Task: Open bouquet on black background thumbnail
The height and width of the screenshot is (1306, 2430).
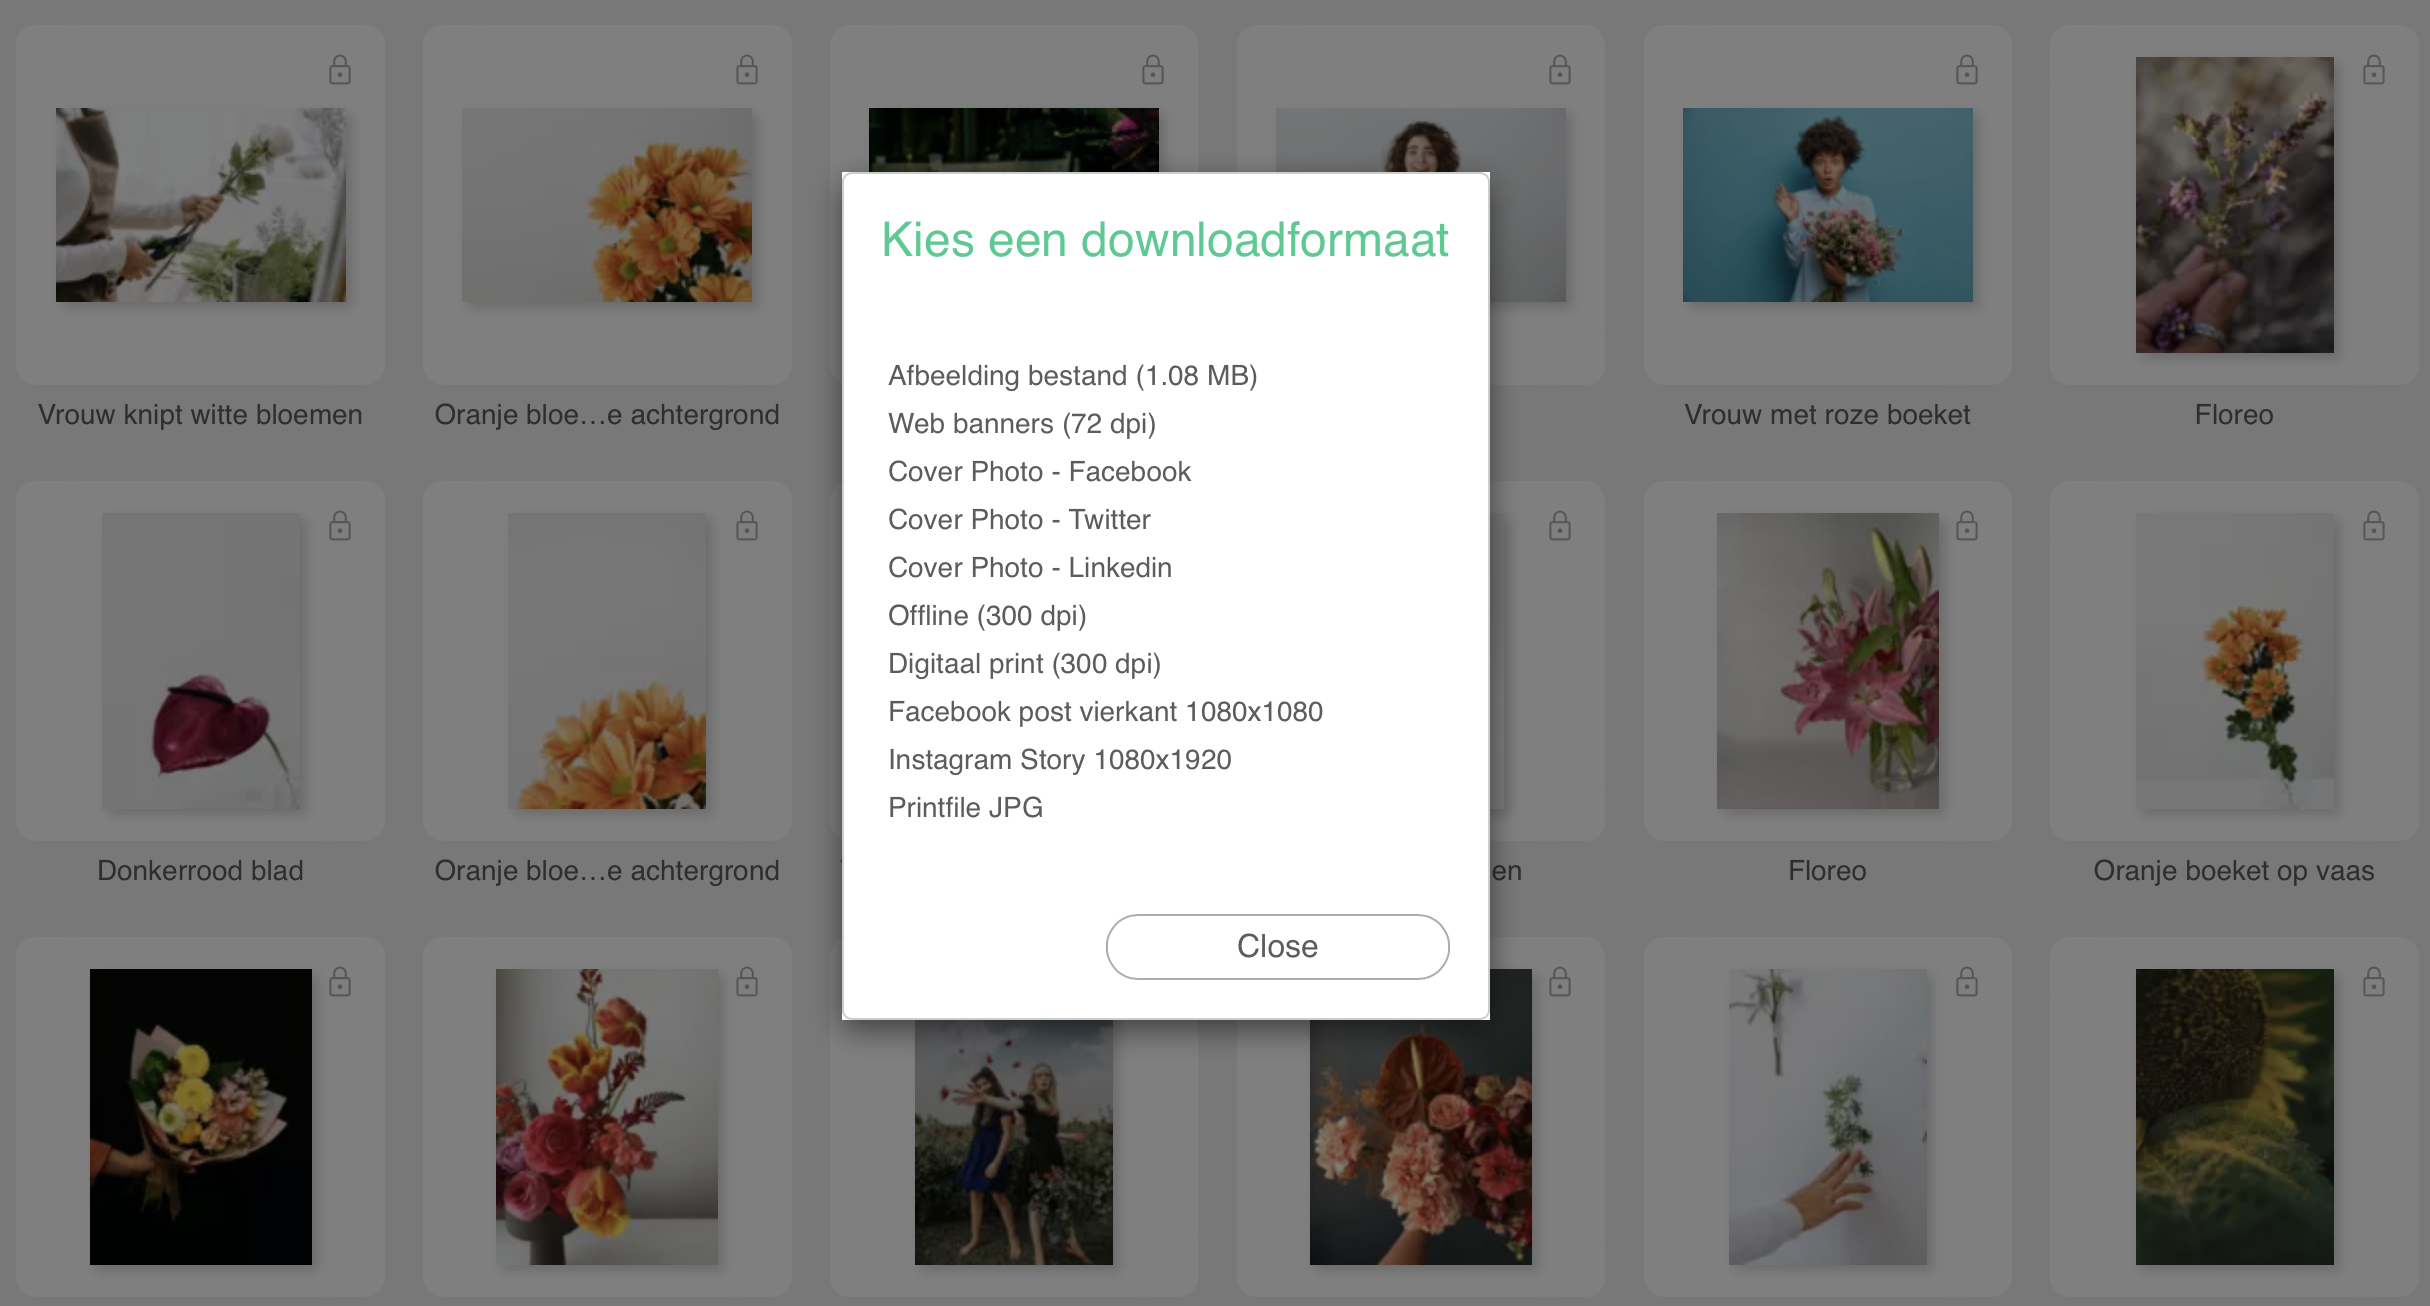Action: pos(201,1117)
